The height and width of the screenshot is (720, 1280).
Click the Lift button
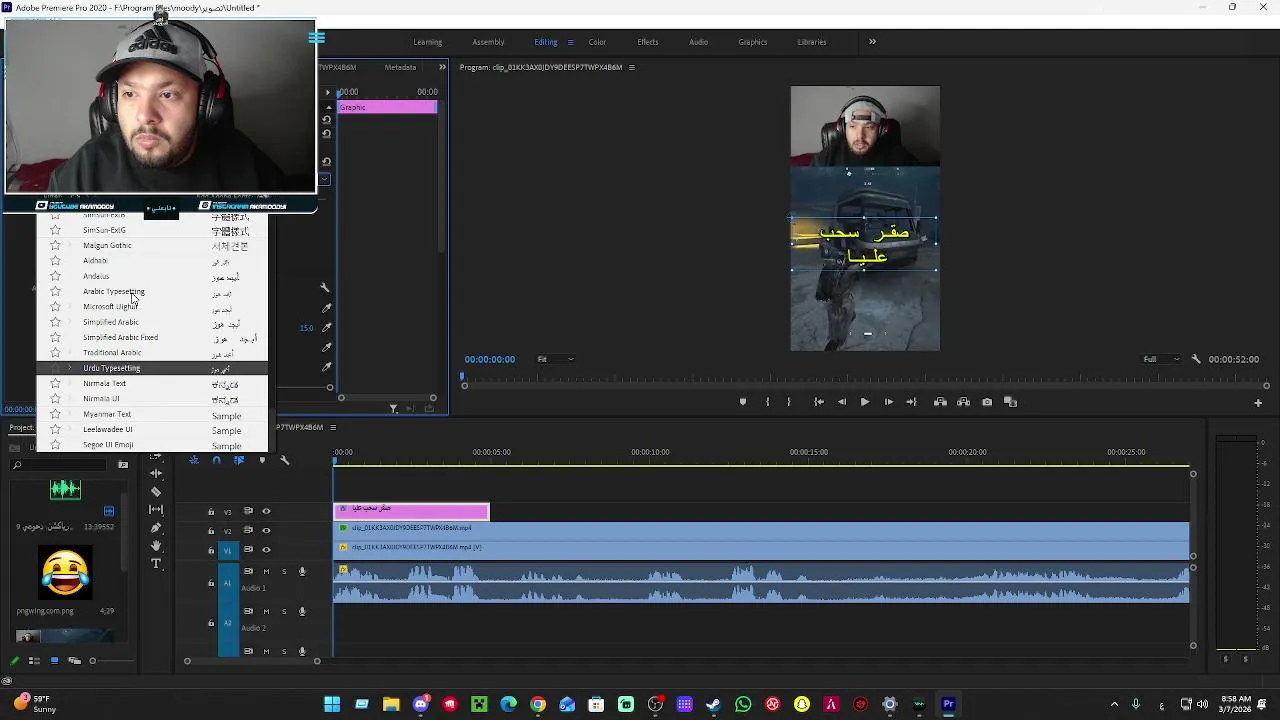pos(940,402)
